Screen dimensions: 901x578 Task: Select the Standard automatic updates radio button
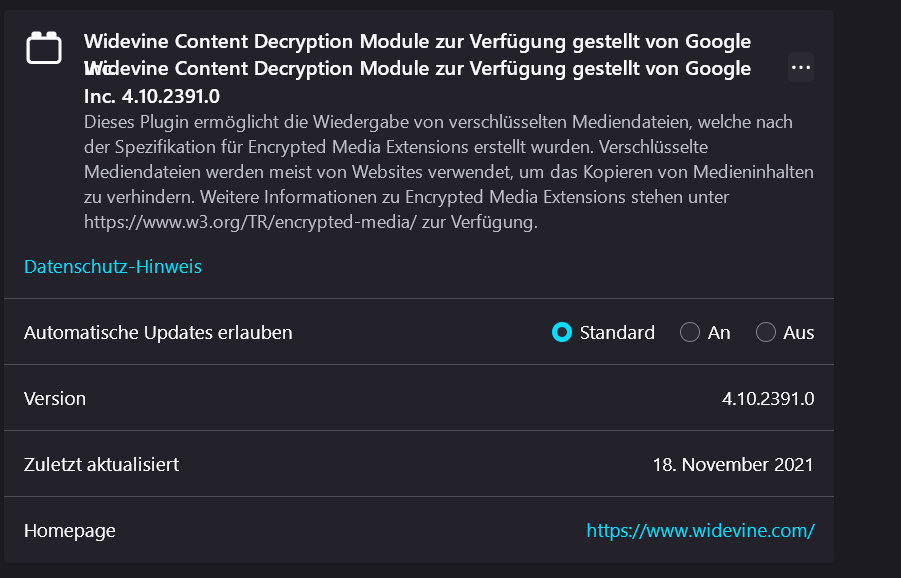[562, 332]
